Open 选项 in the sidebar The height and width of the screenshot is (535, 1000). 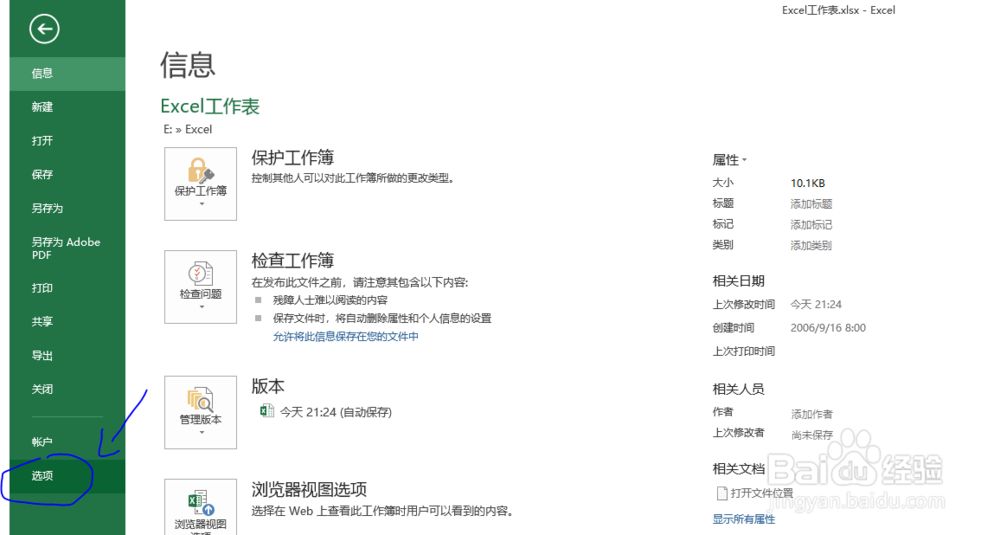pyautogui.click(x=68, y=476)
